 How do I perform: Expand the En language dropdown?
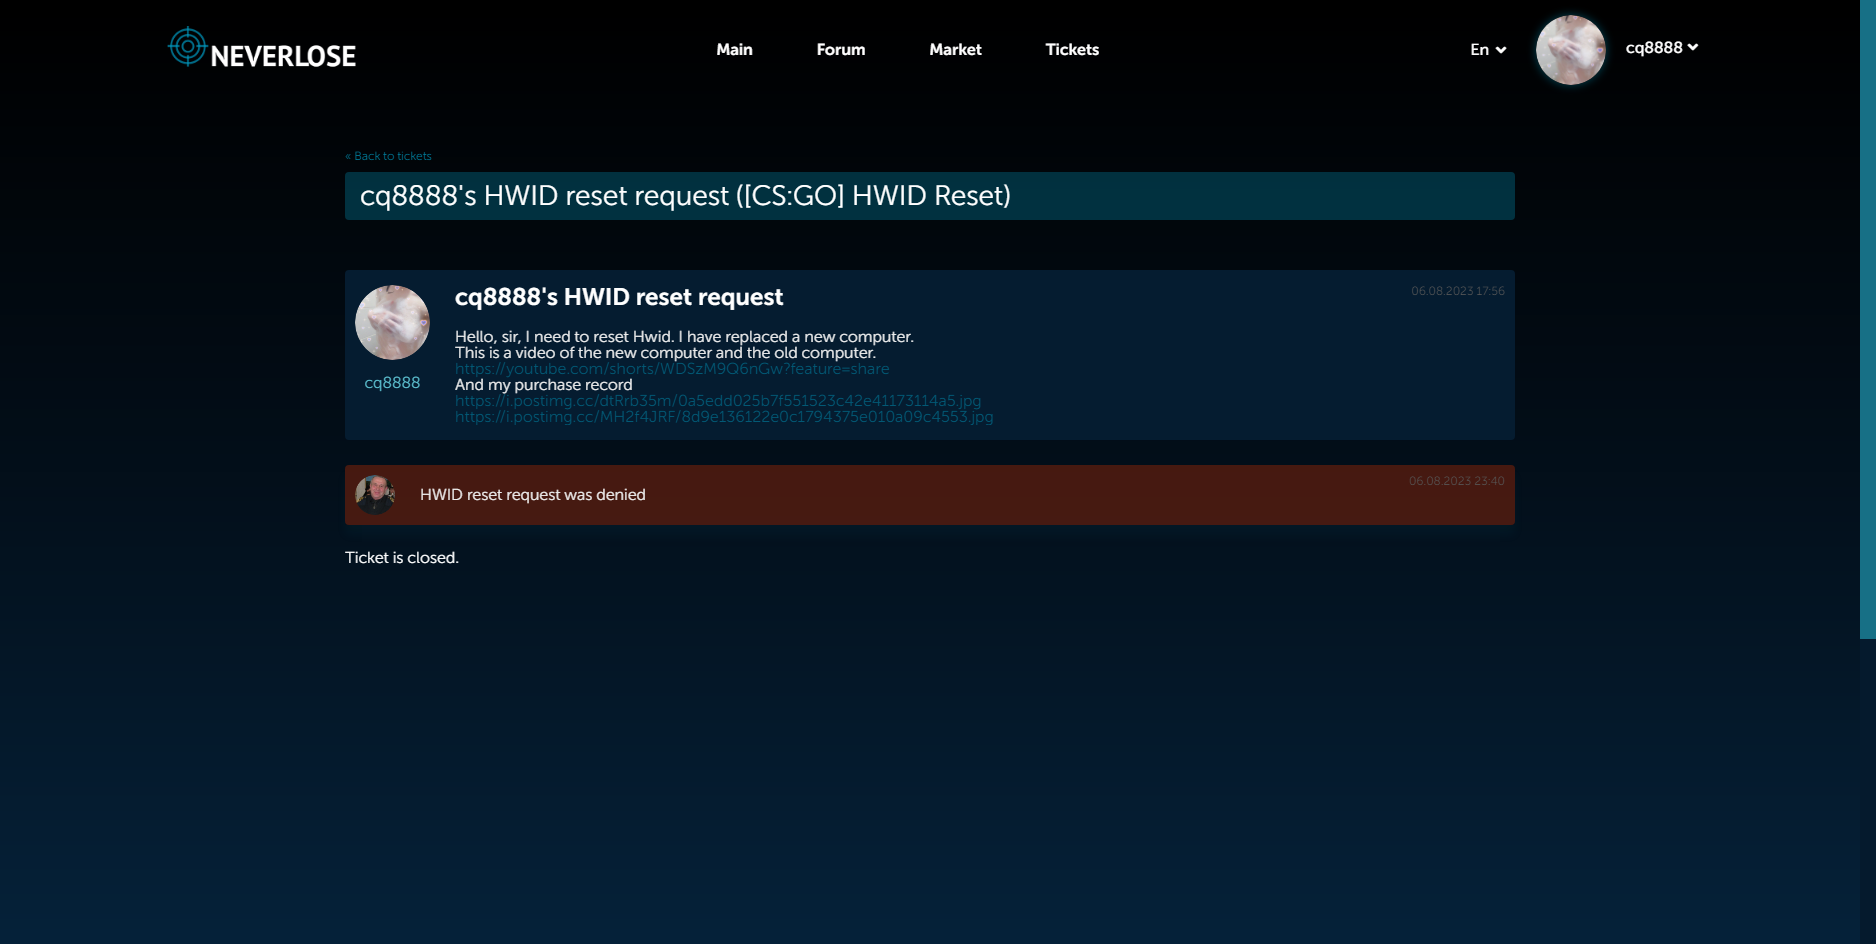[1488, 49]
